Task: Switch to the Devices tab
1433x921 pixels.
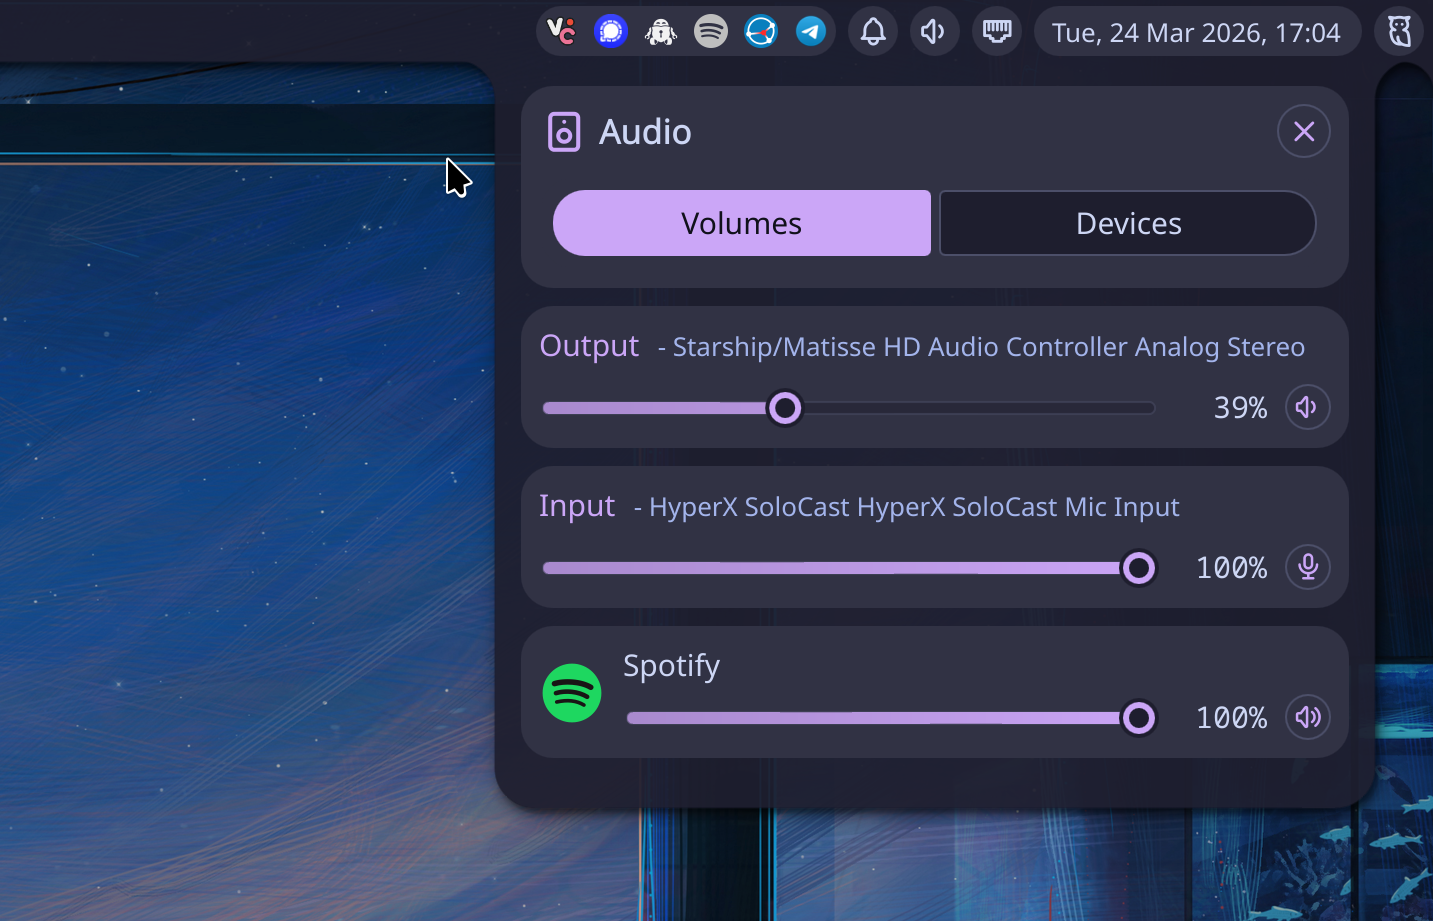Action: (1127, 223)
